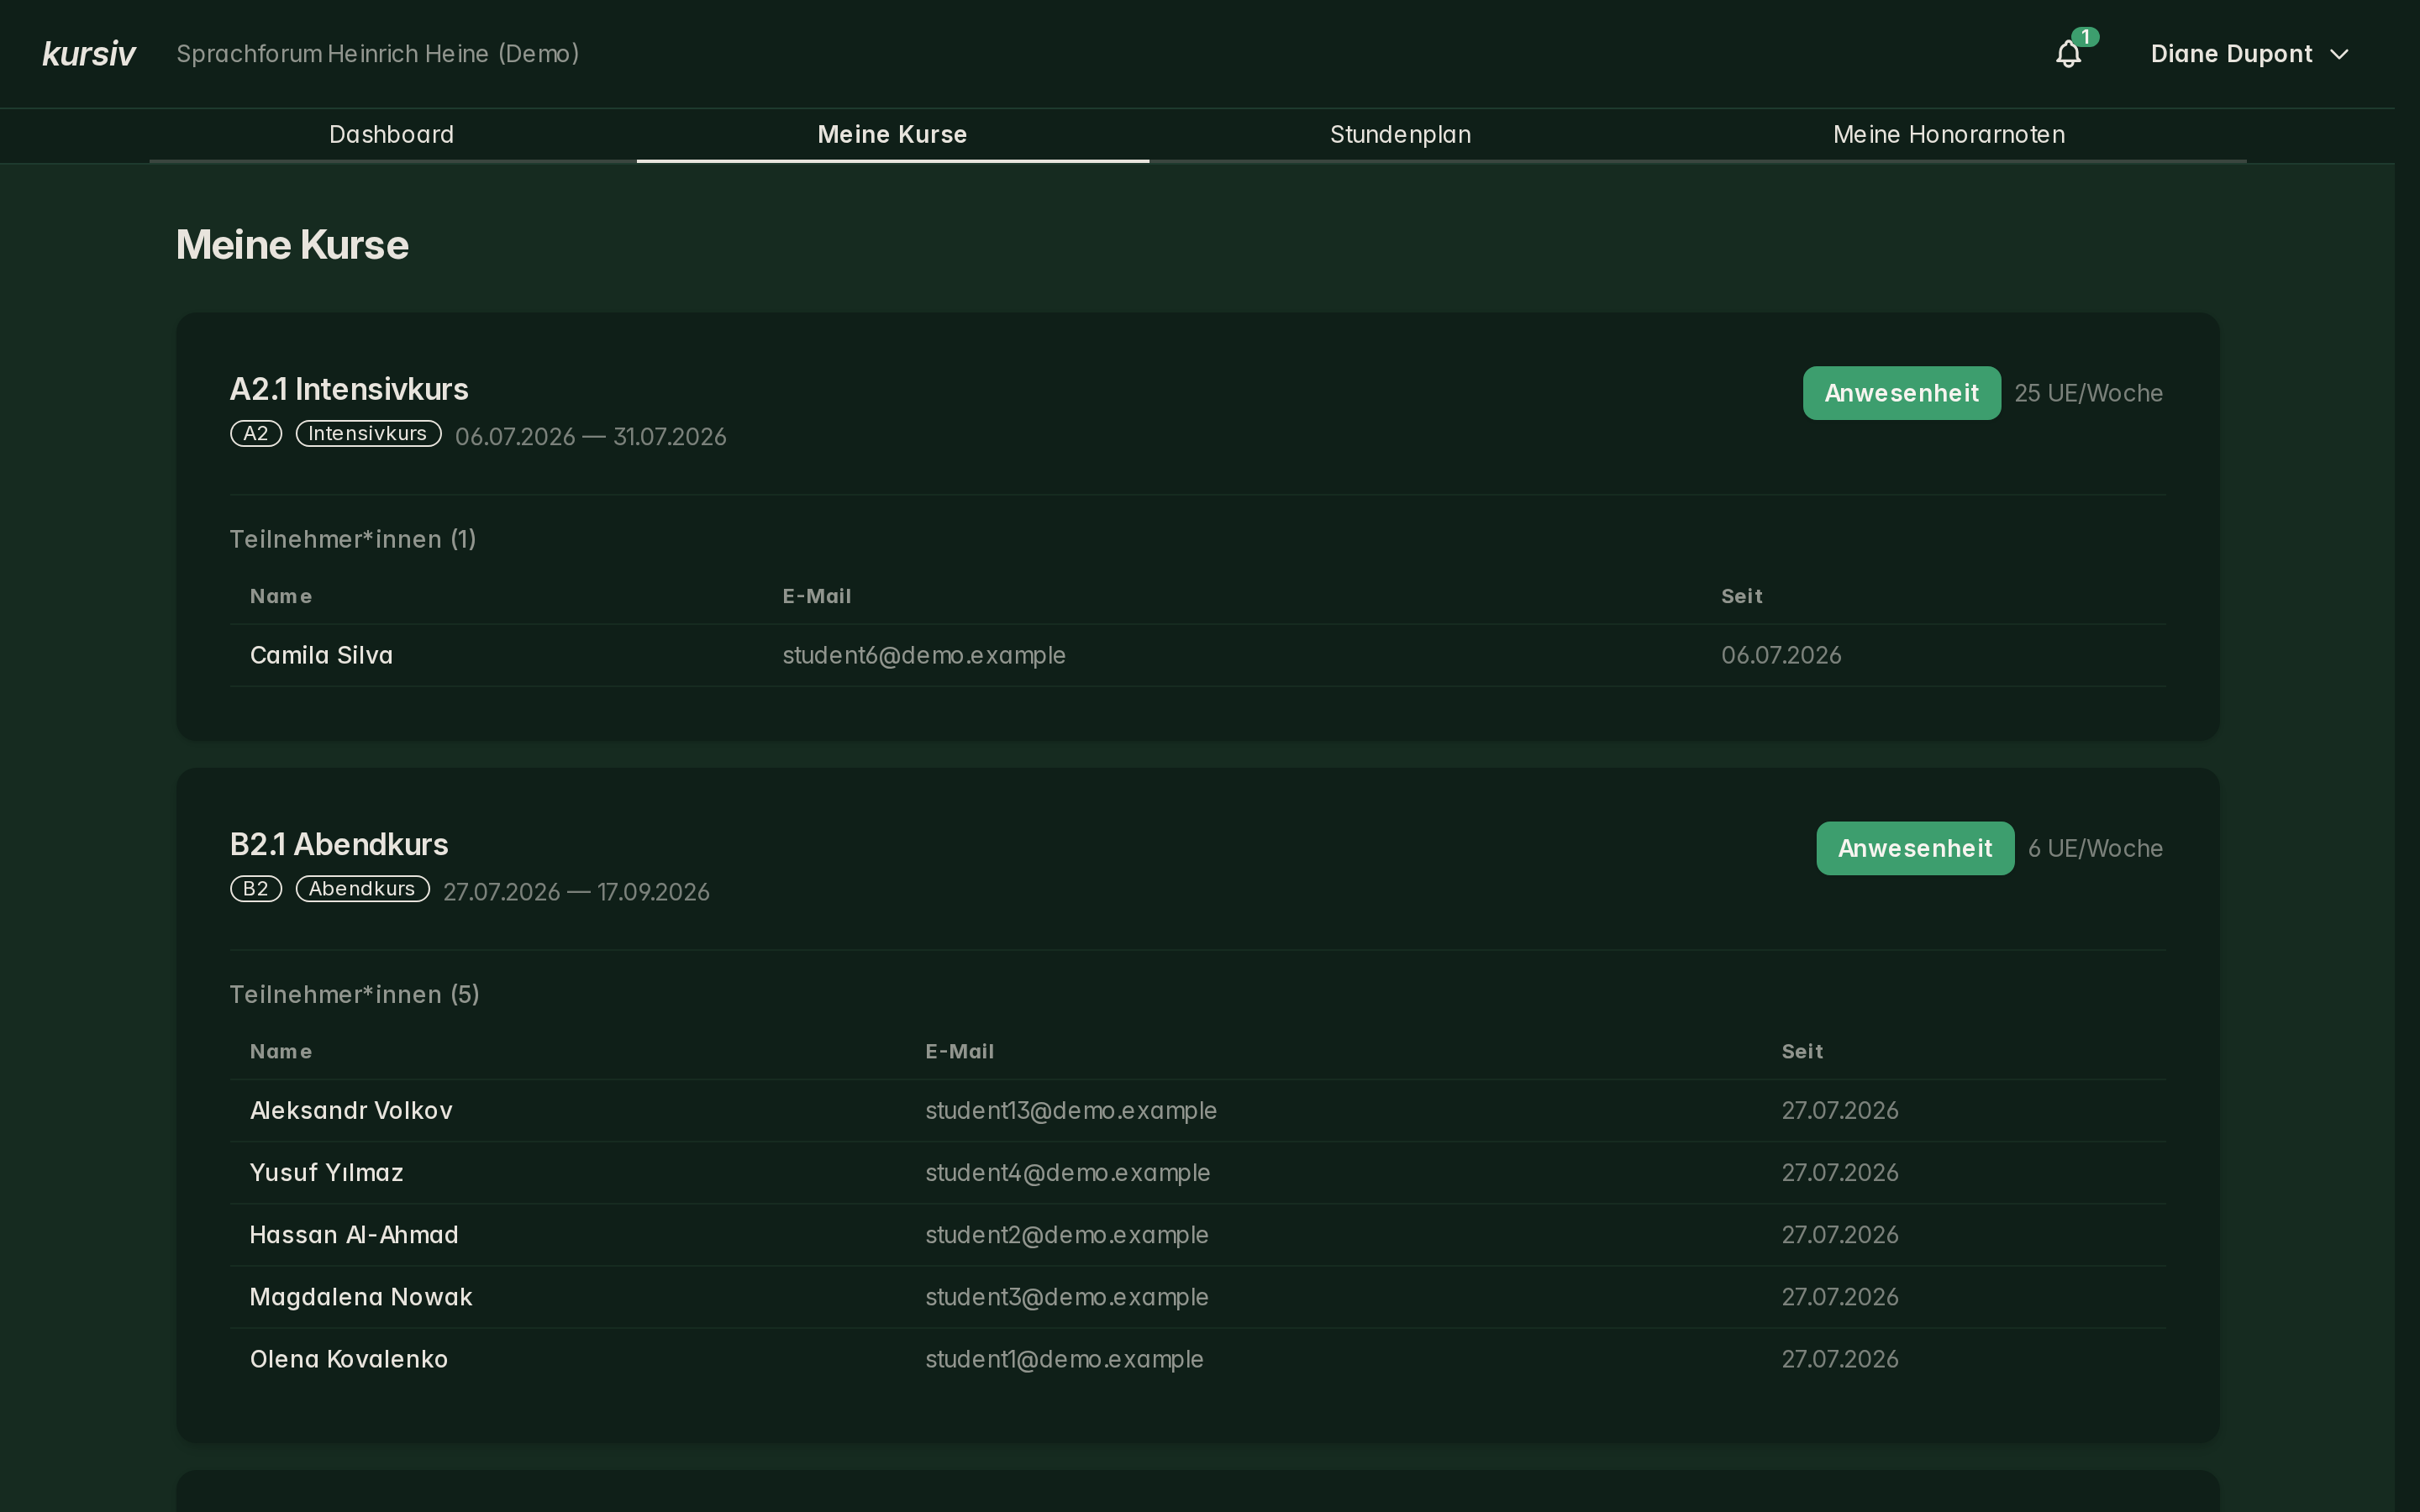Select participant Hassan Al-Ahmad

point(354,1234)
